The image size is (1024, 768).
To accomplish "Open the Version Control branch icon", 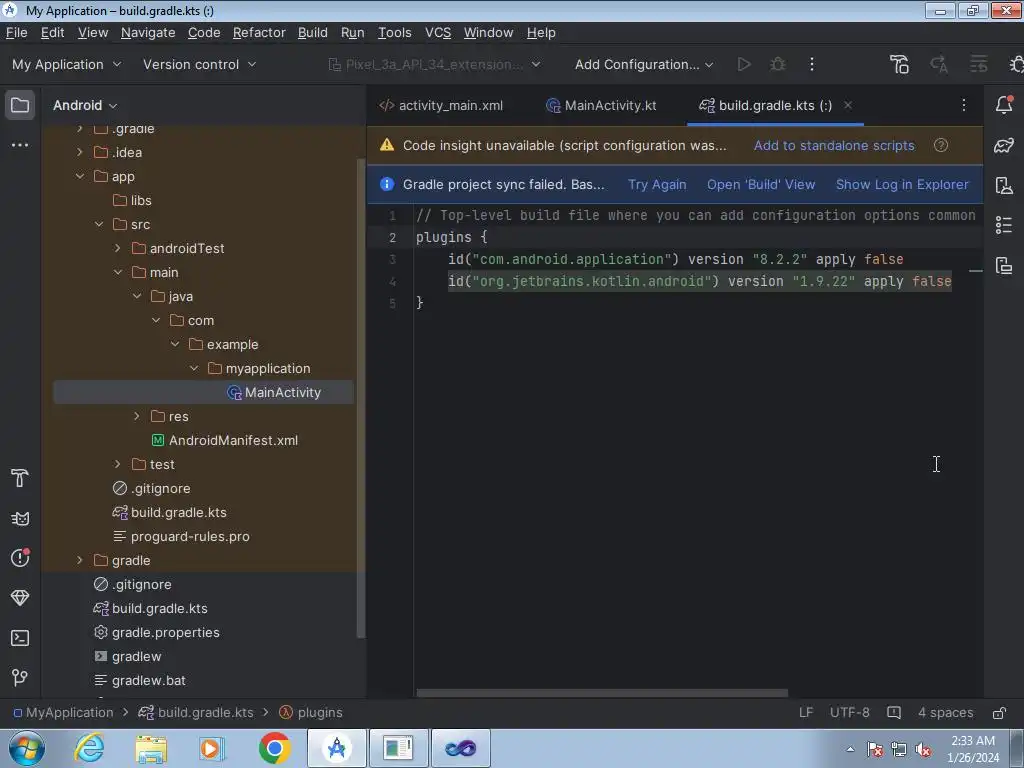I will pos(20,678).
